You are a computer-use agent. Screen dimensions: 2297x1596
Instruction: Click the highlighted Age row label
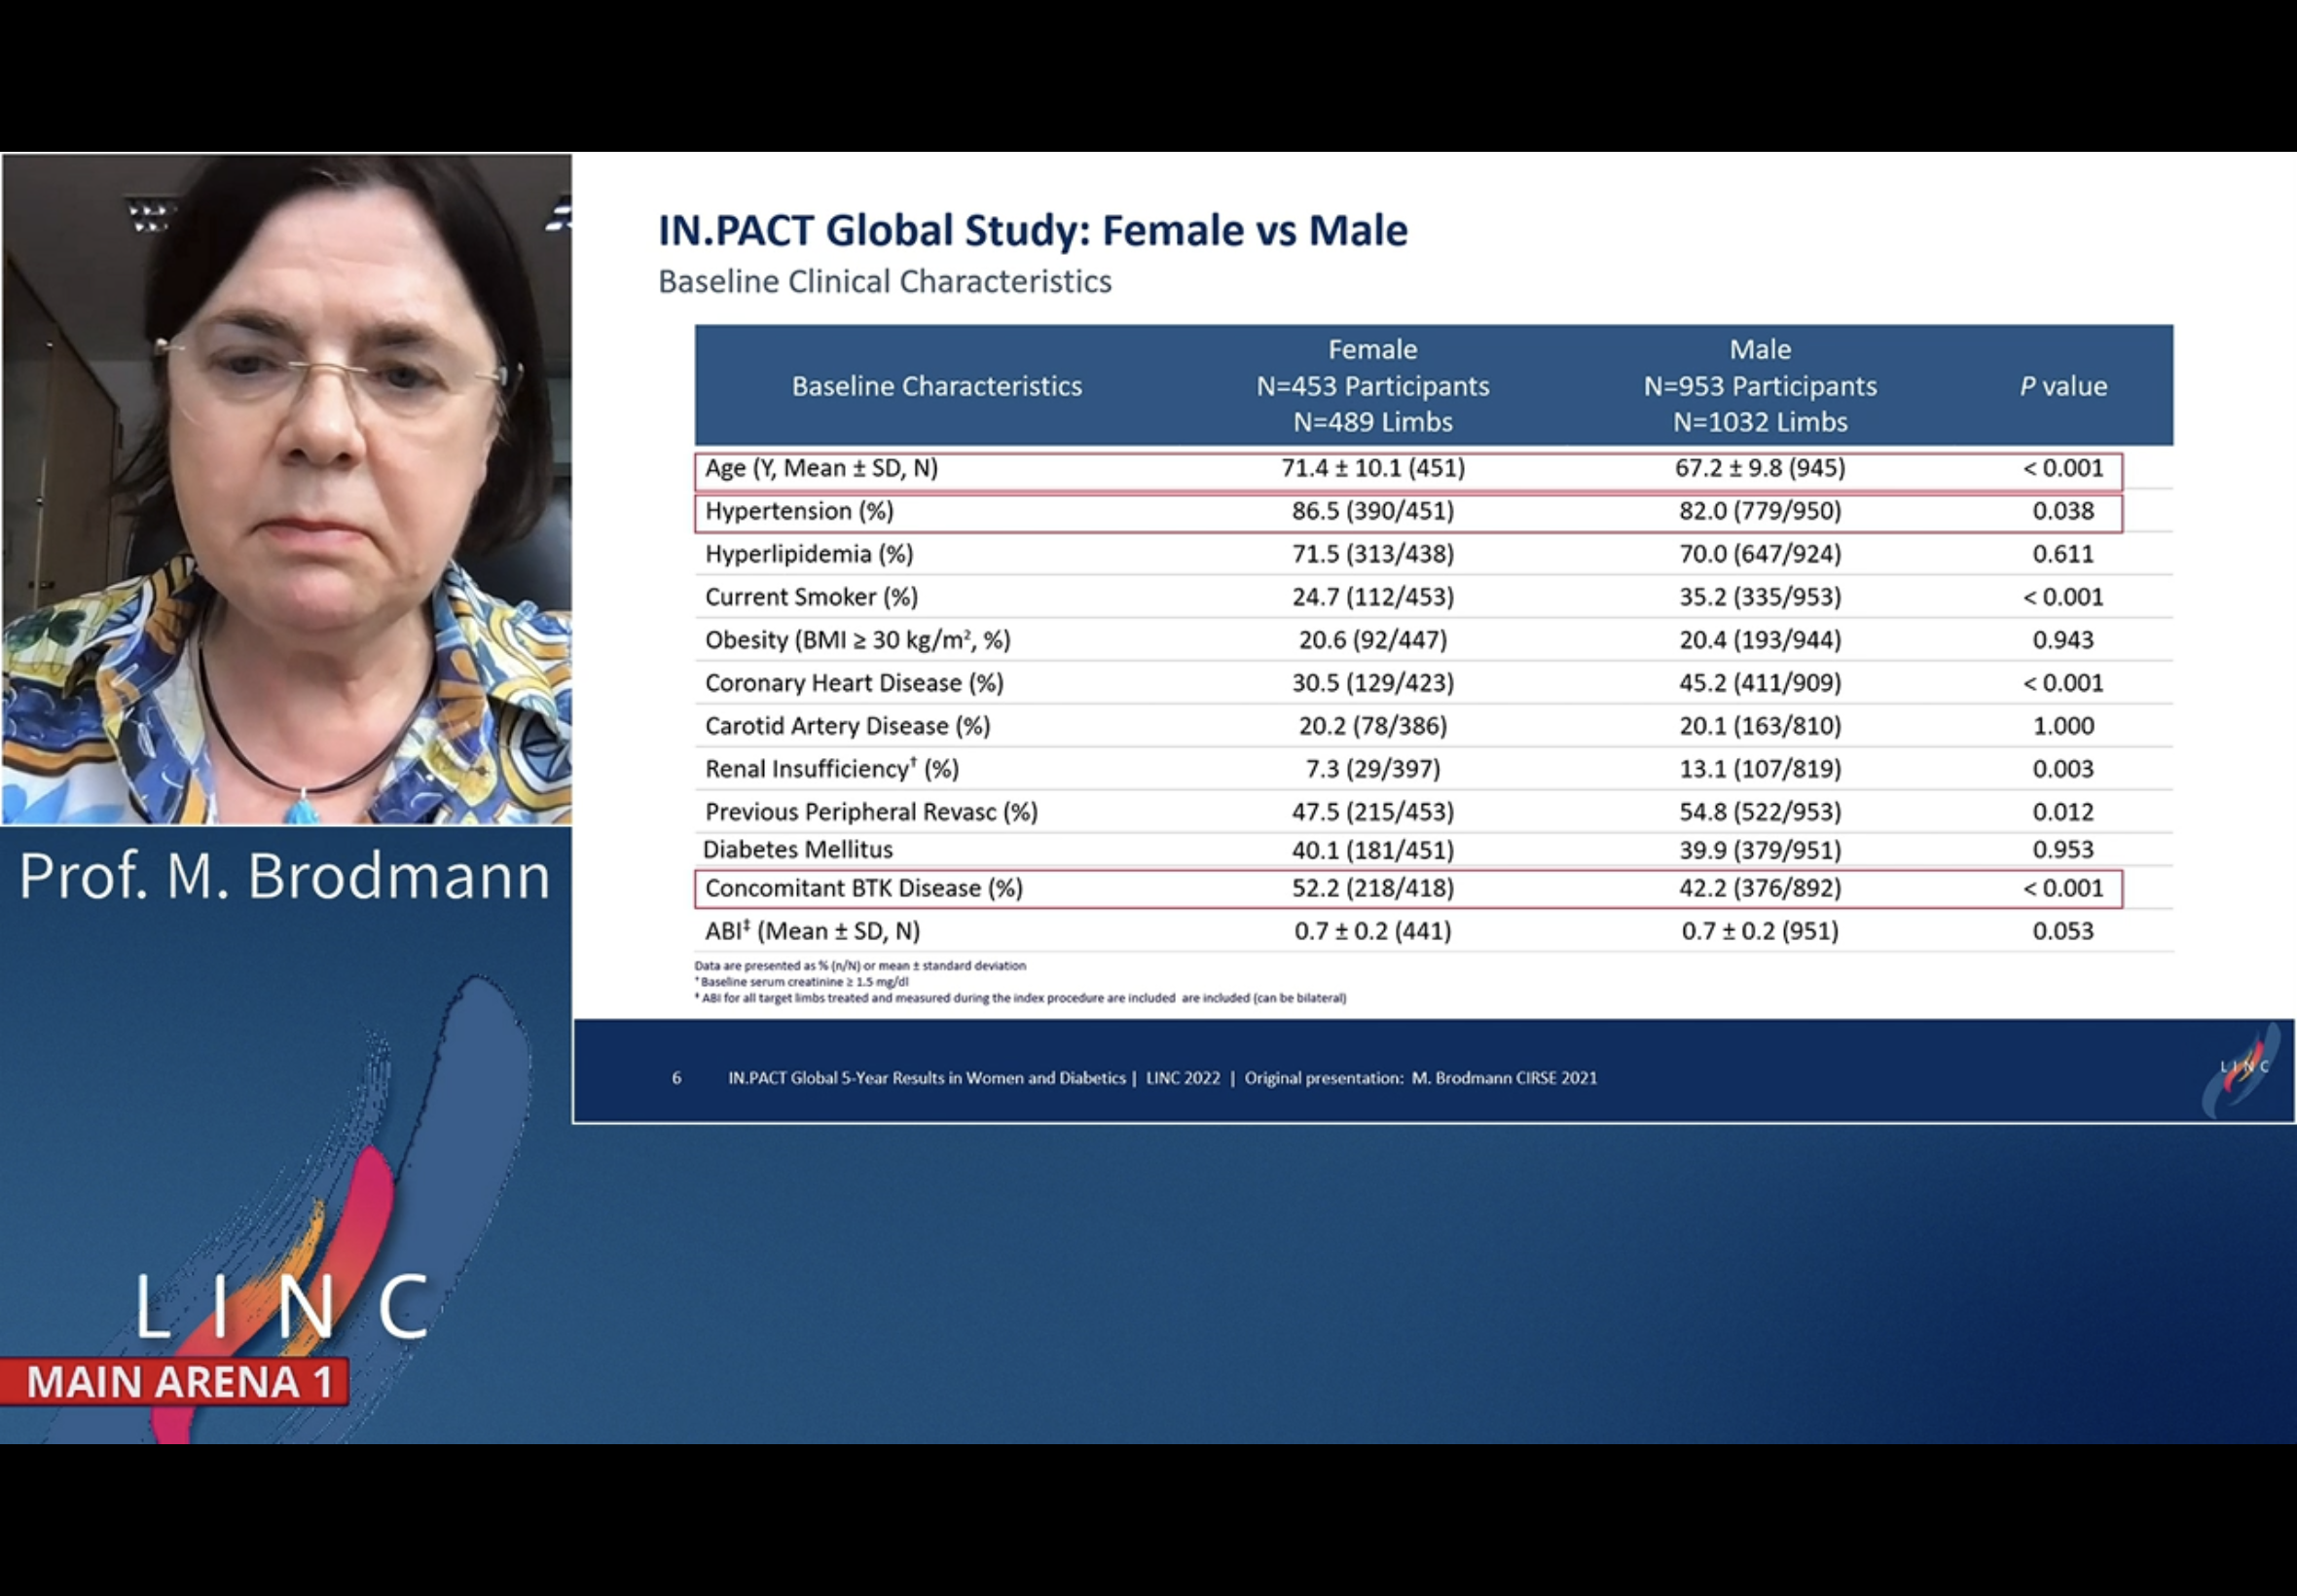coord(821,468)
